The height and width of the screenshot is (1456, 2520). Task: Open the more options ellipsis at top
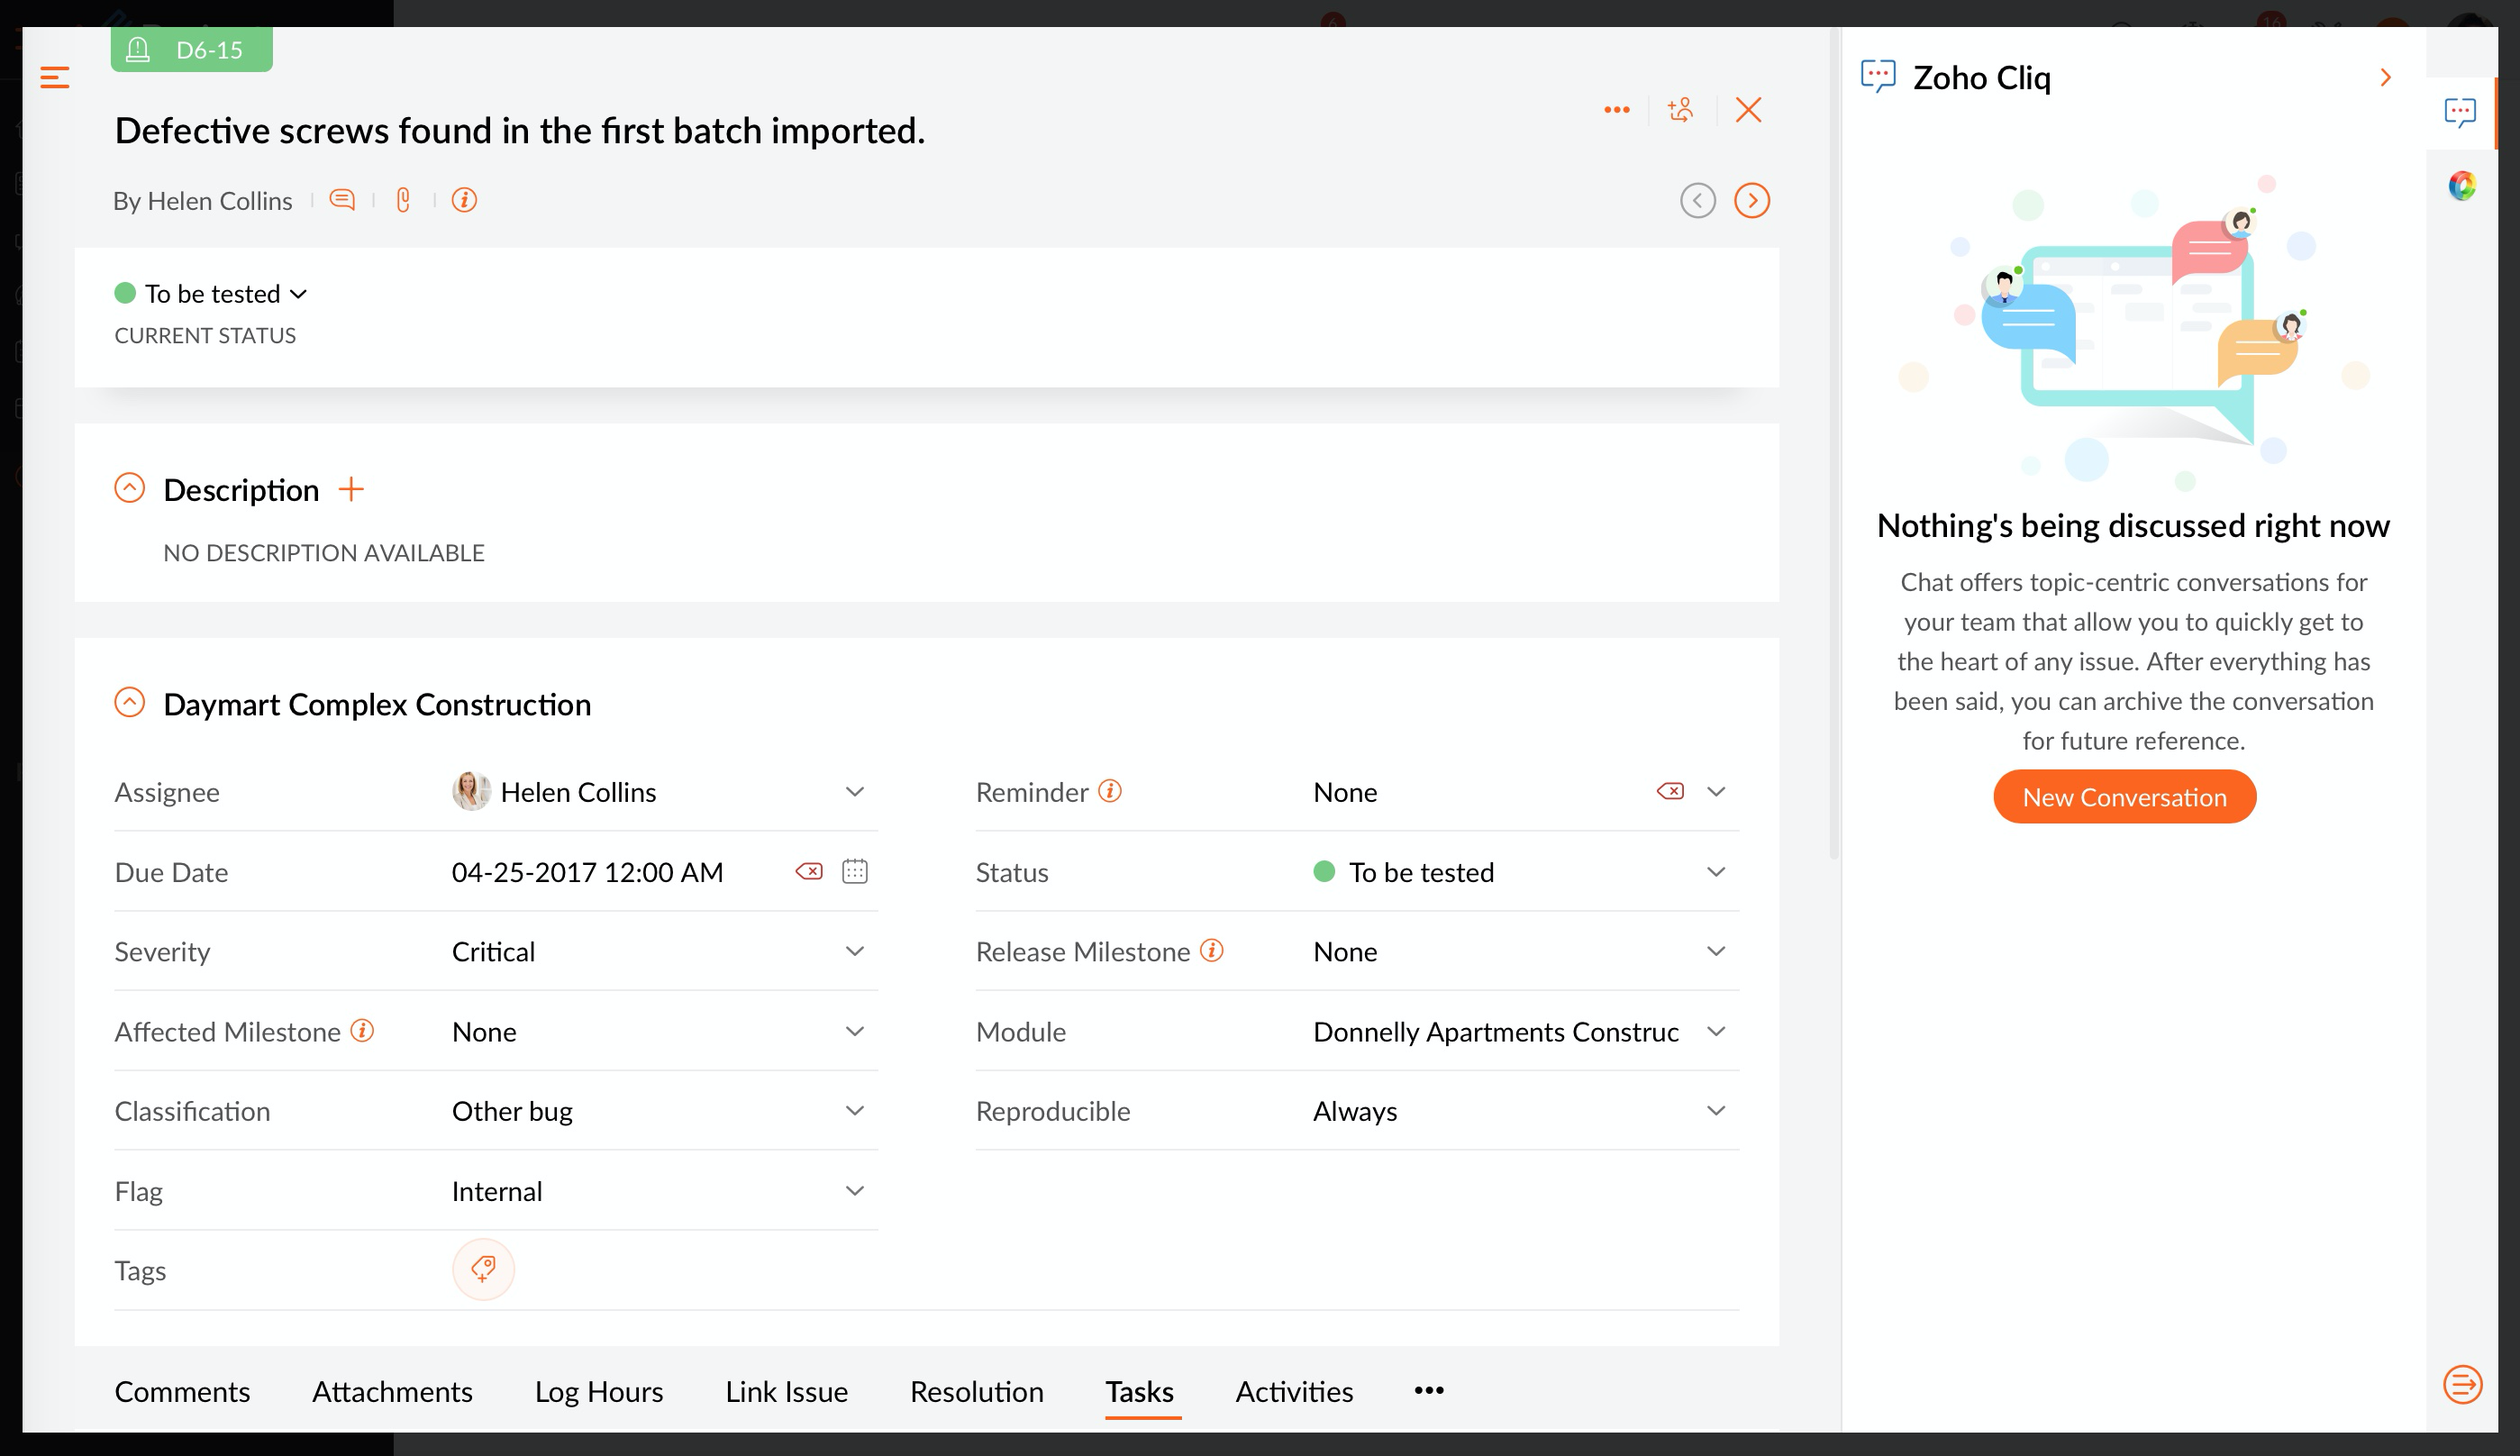pyautogui.click(x=1616, y=110)
